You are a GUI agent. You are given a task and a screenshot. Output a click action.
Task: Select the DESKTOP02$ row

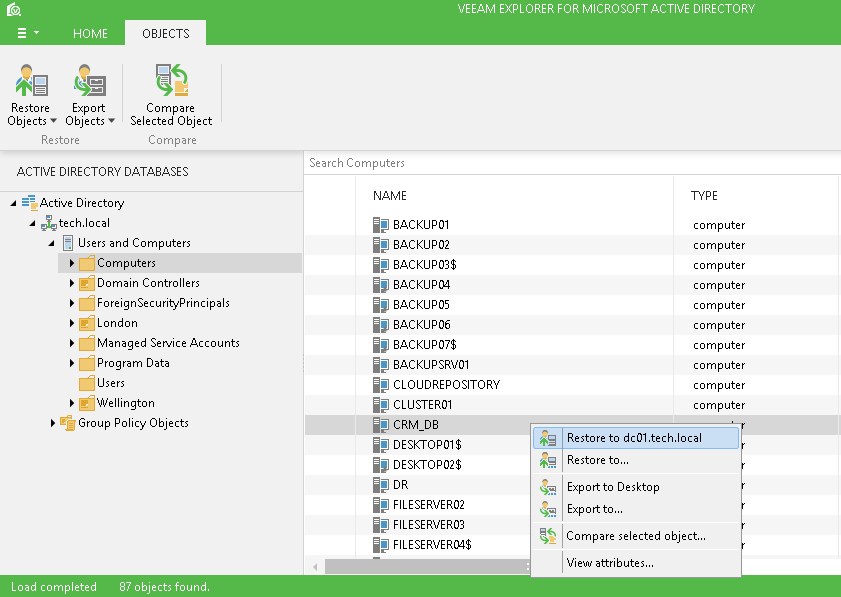pyautogui.click(x=418, y=465)
